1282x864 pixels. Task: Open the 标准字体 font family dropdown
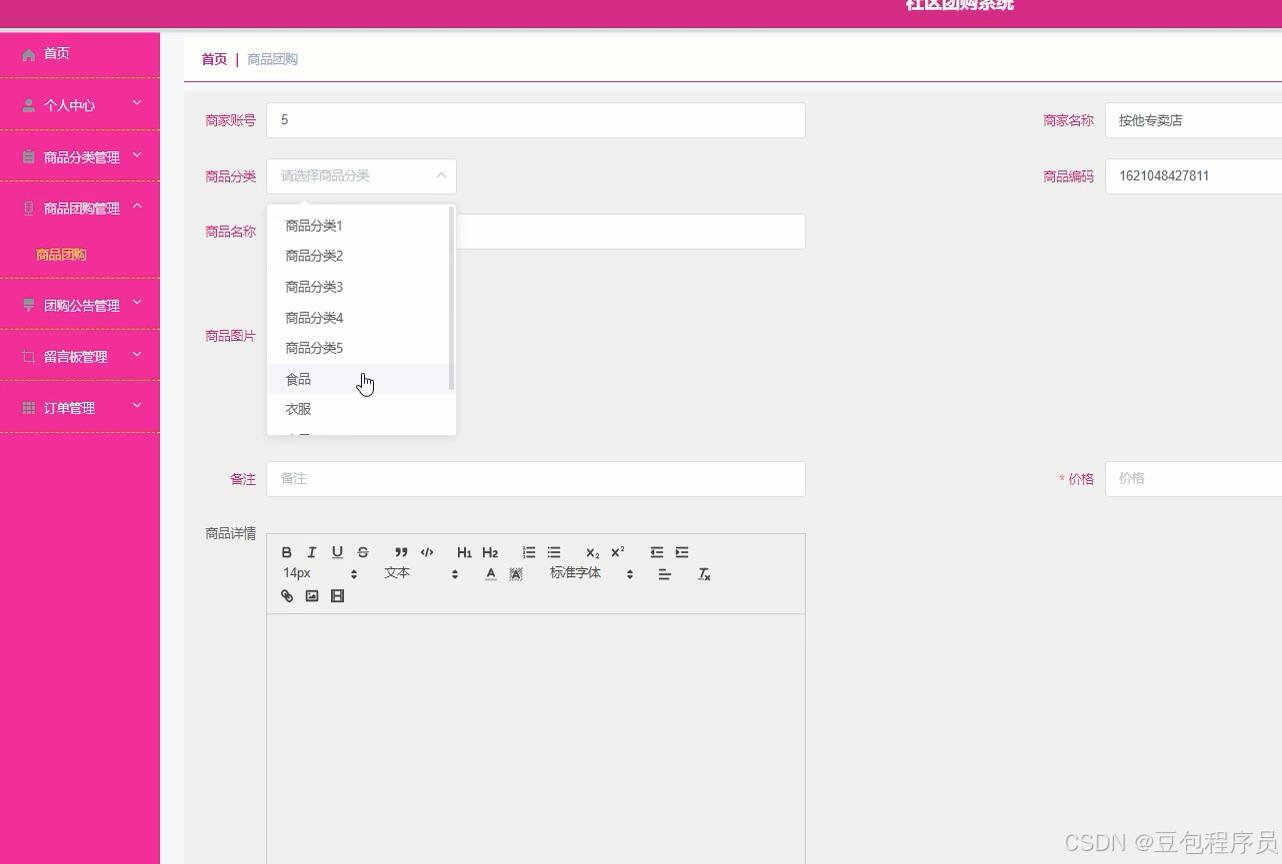(x=591, y=573)
